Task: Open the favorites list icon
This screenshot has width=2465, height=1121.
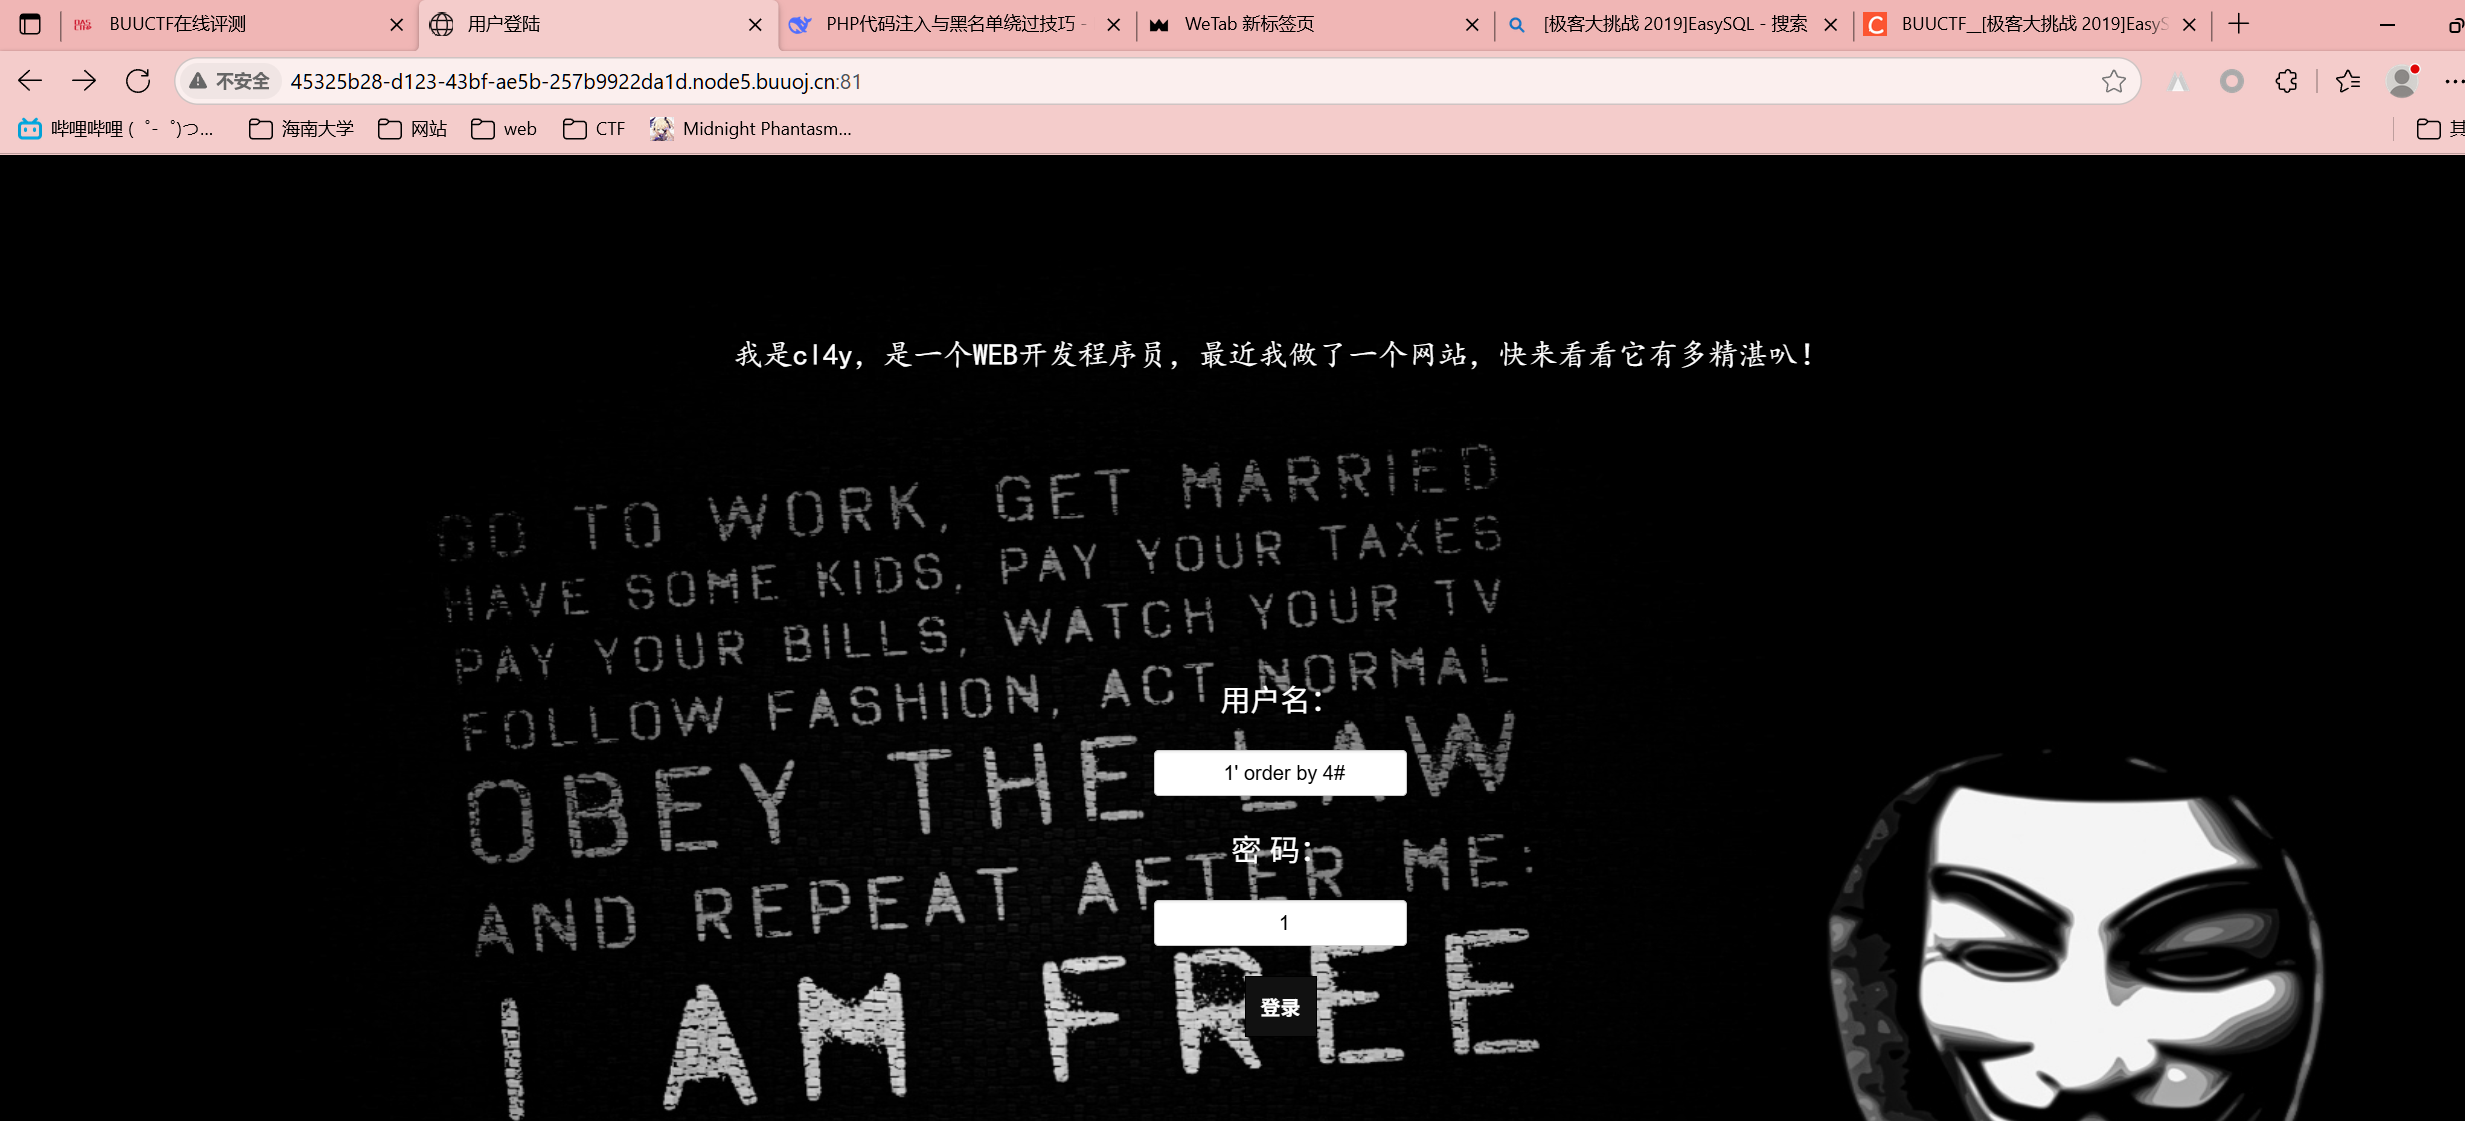Action: point(2348,81)
